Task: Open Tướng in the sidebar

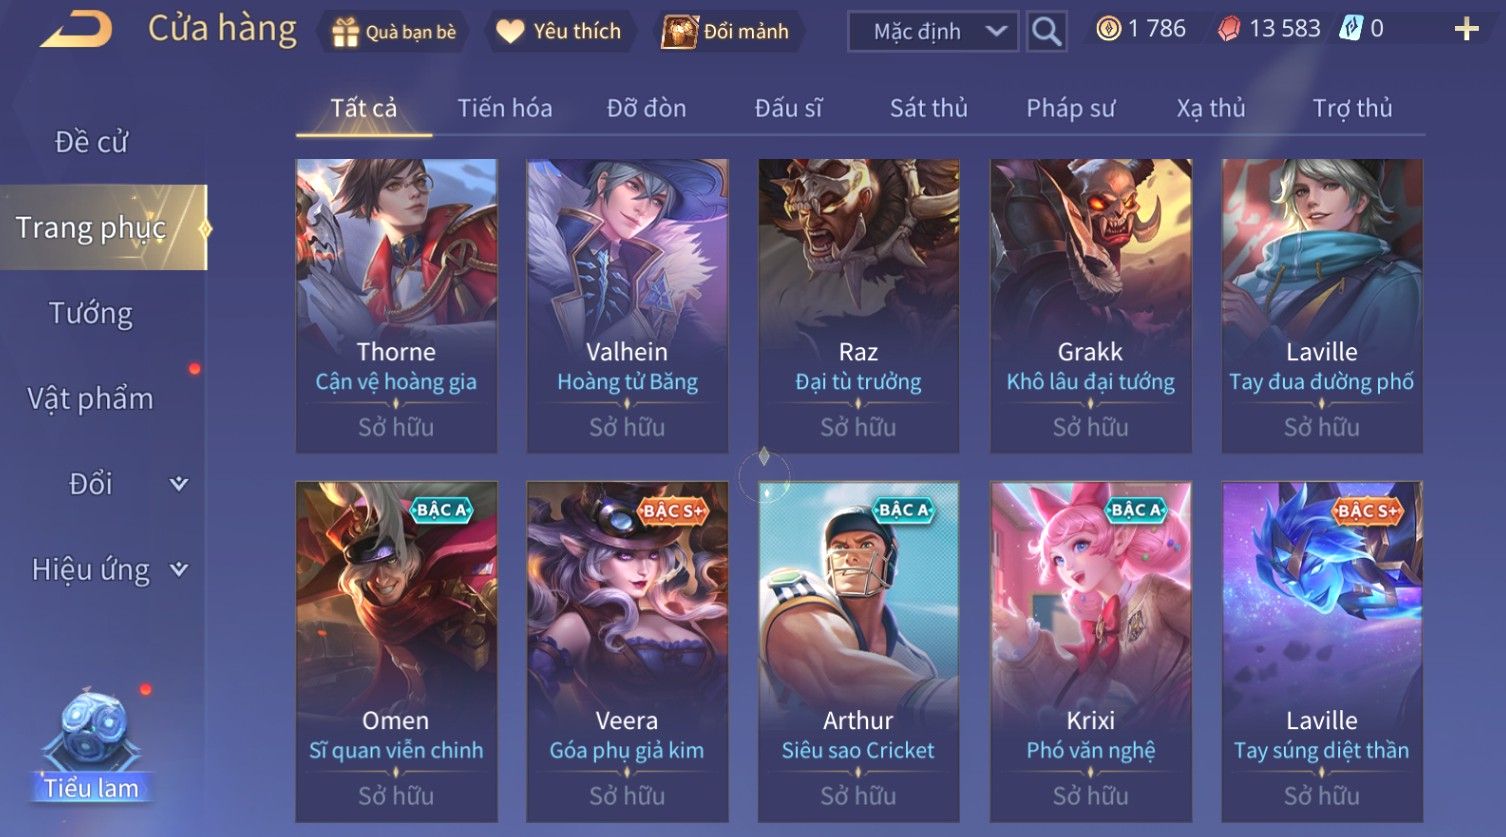Action: [x=91, y=314]
